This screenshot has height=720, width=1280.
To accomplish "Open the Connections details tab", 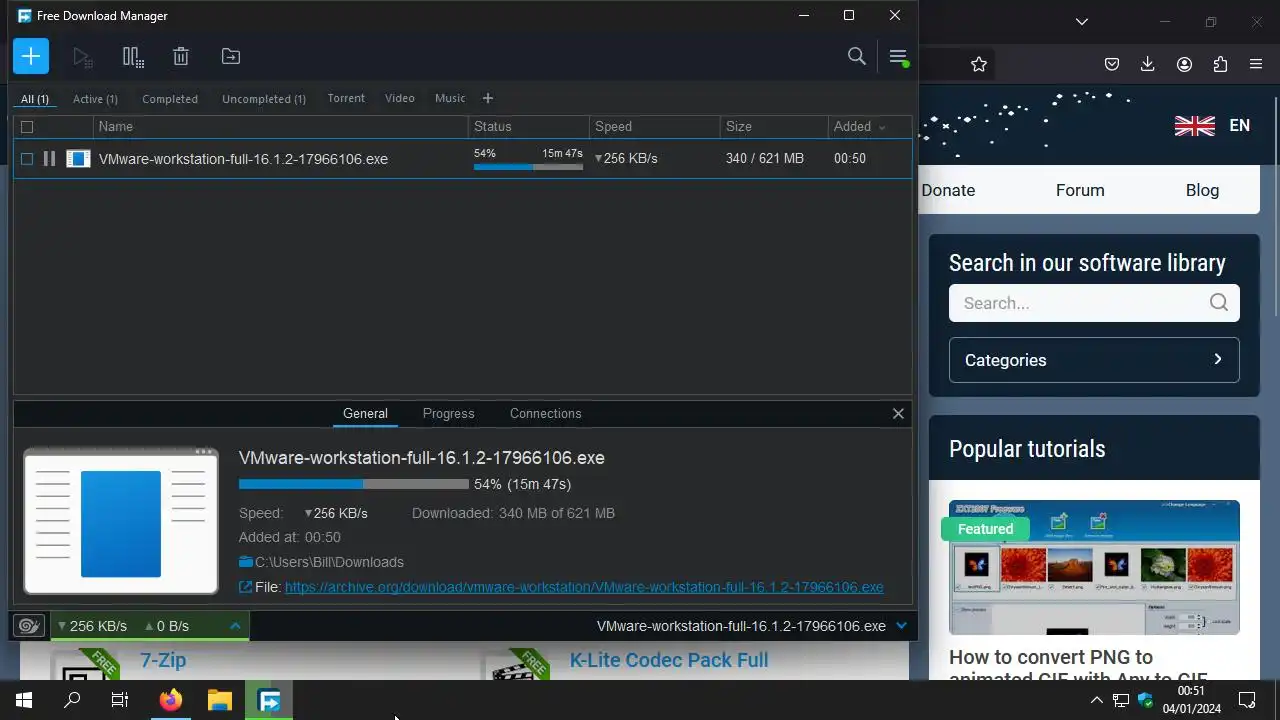I will (x=545, y=413).
